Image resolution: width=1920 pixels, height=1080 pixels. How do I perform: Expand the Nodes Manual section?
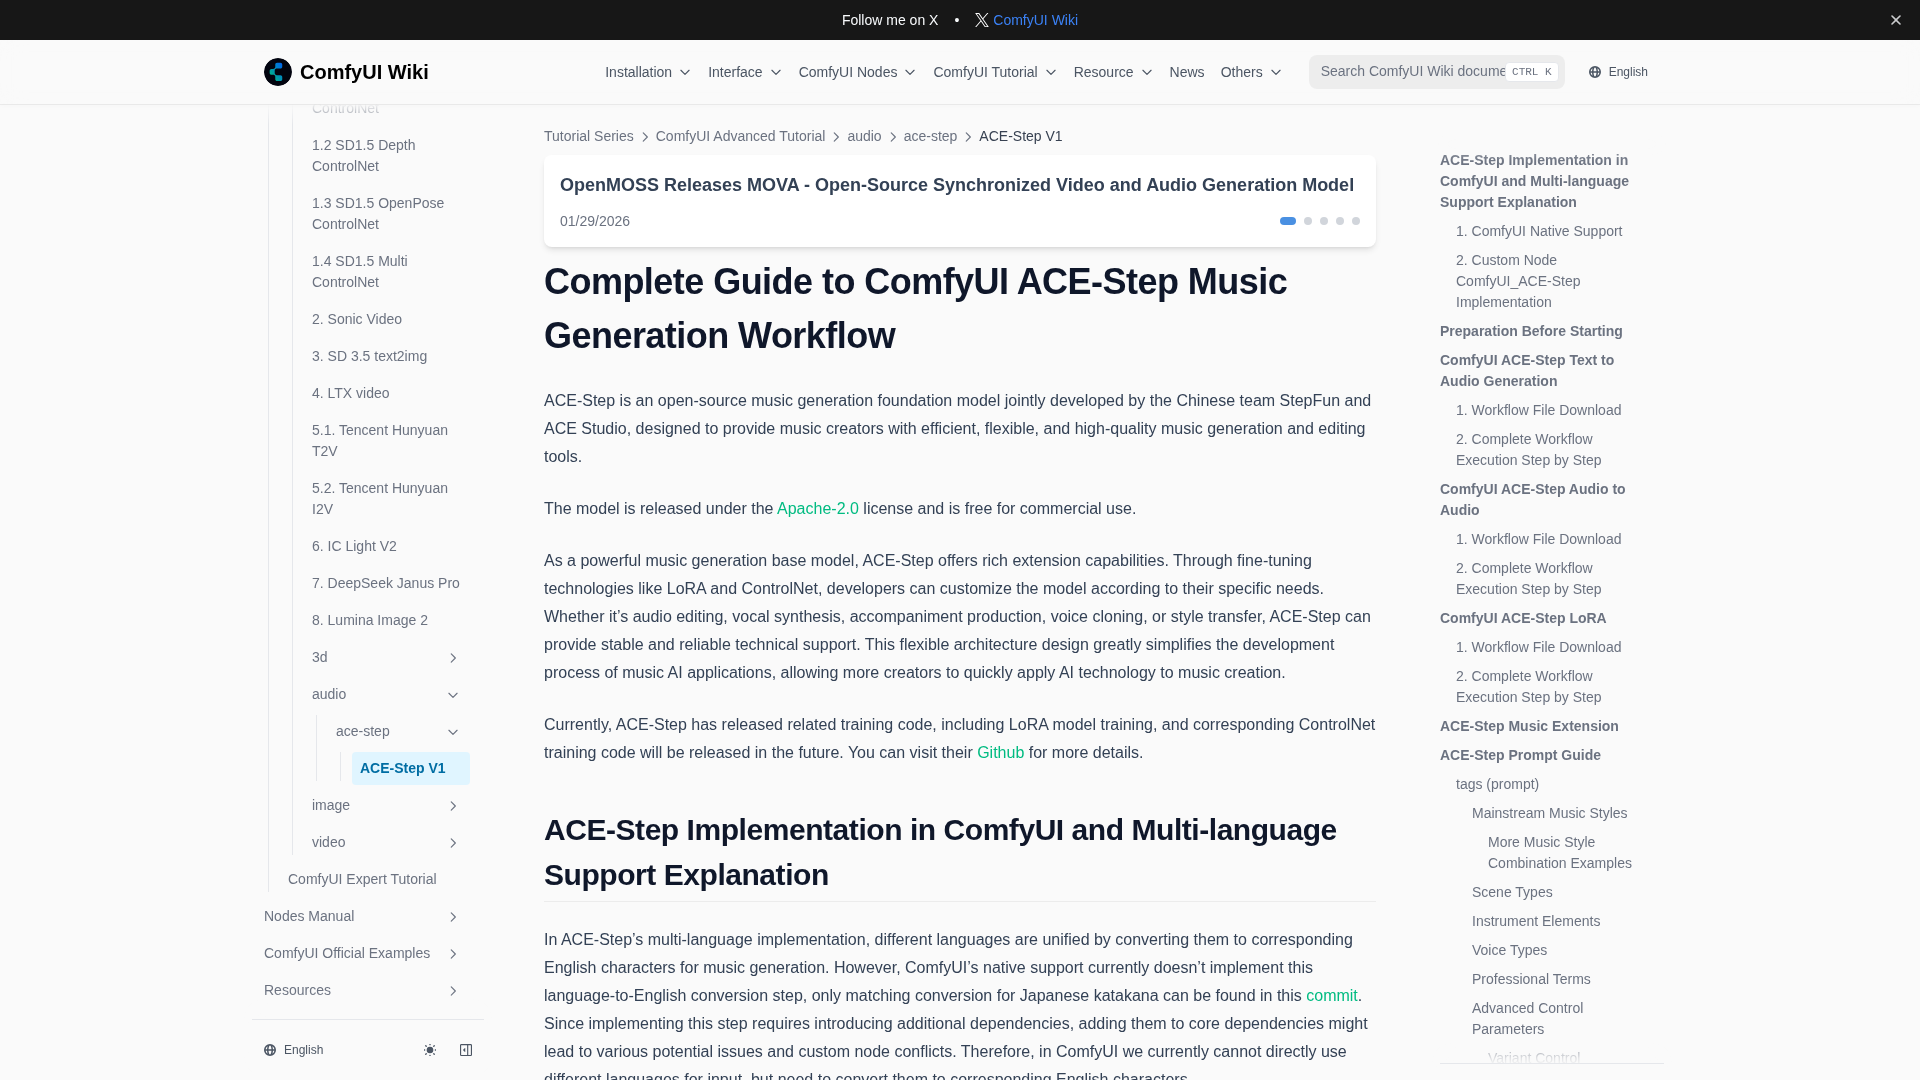pyautogui.click(x=452, y=917)
